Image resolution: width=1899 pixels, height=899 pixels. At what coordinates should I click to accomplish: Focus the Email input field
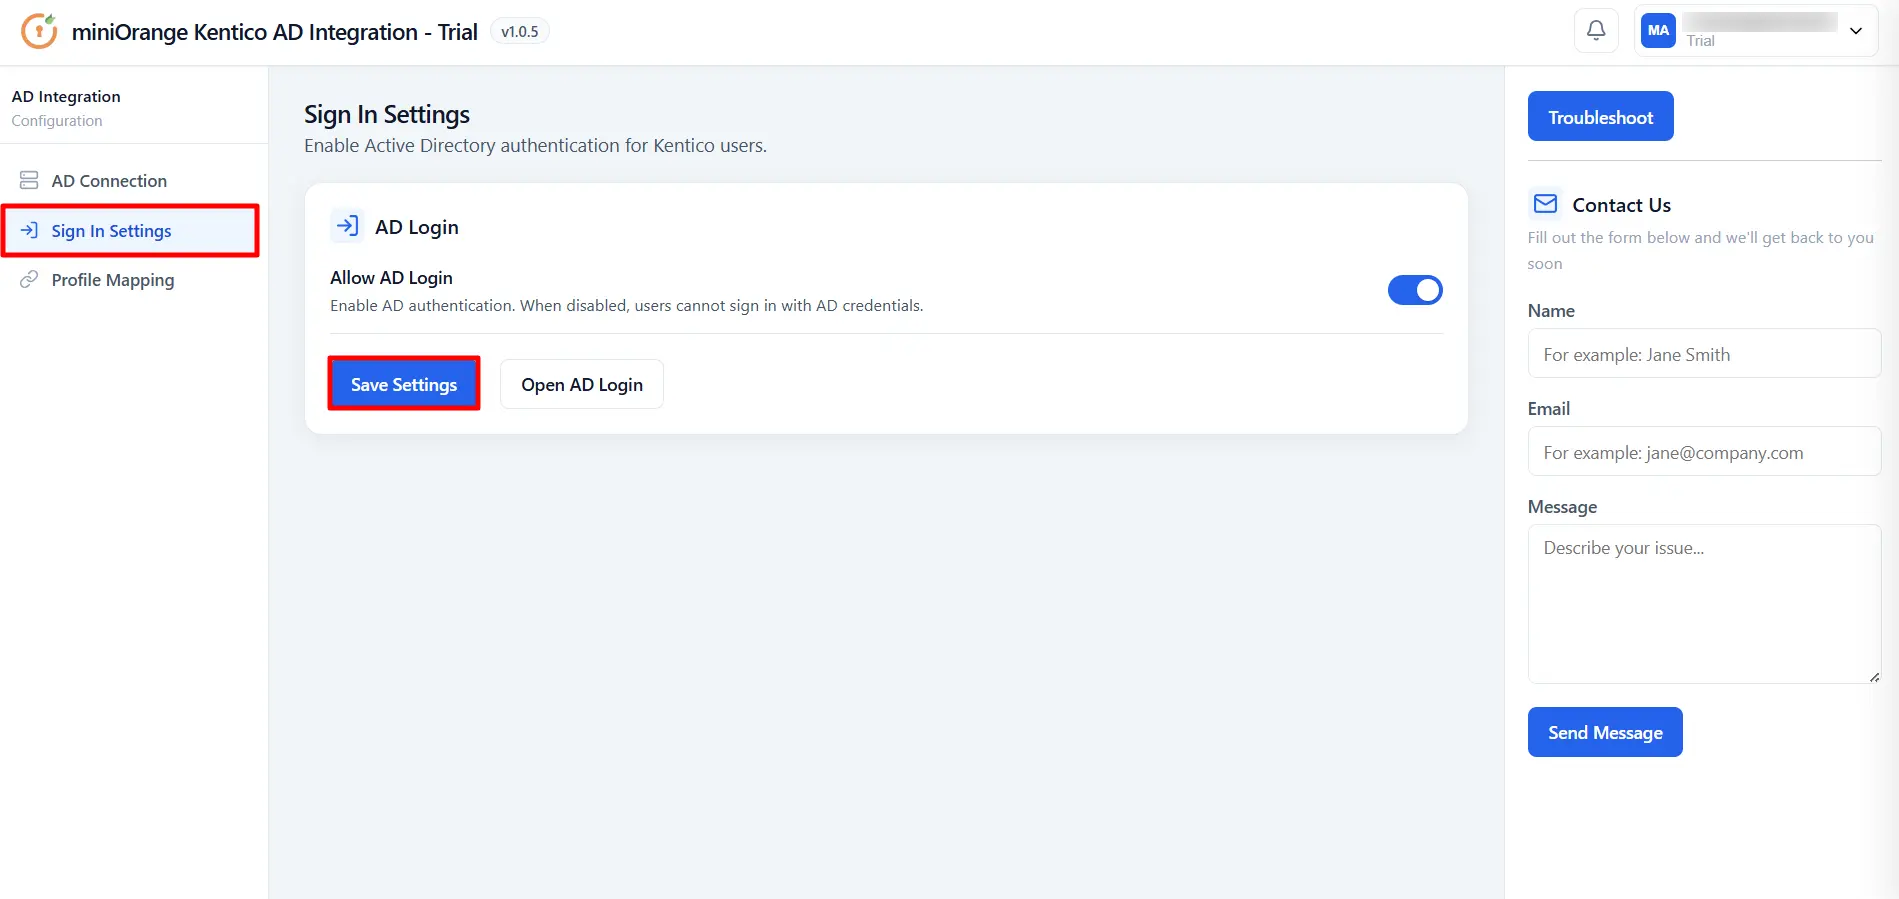click(x=1704, y=452)
